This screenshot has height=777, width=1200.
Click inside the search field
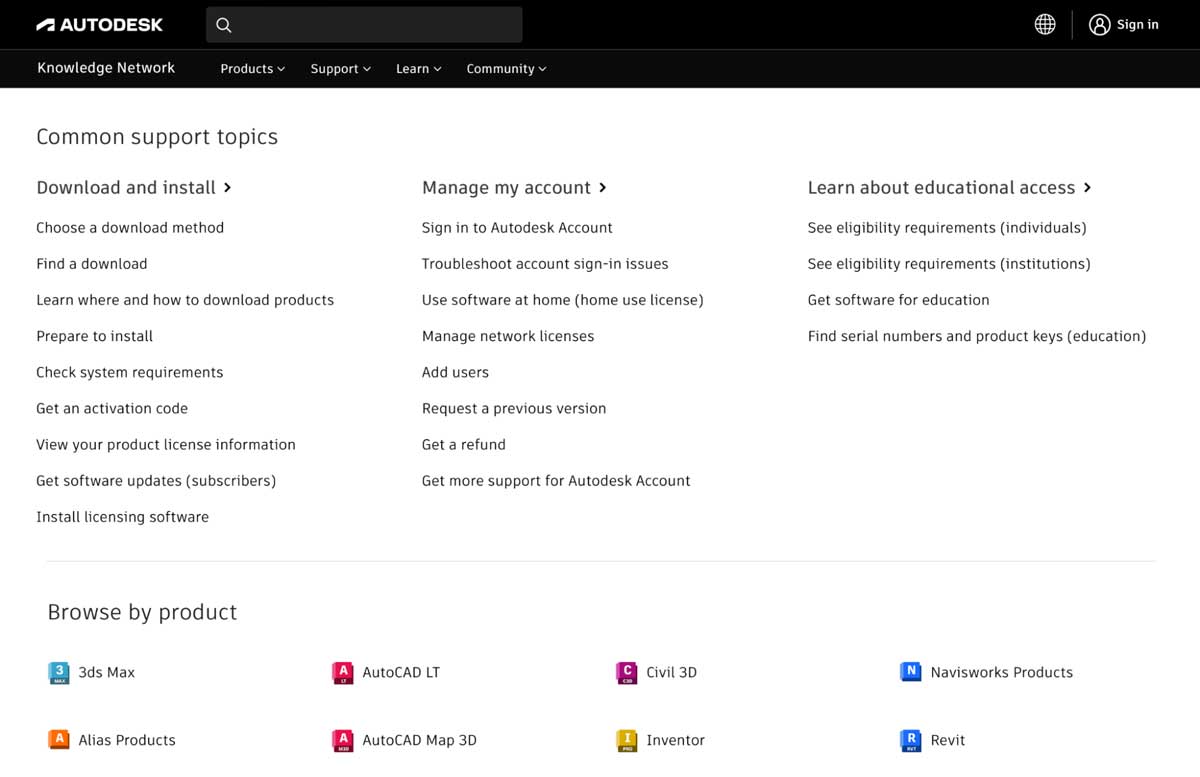[x=363, y=24]
